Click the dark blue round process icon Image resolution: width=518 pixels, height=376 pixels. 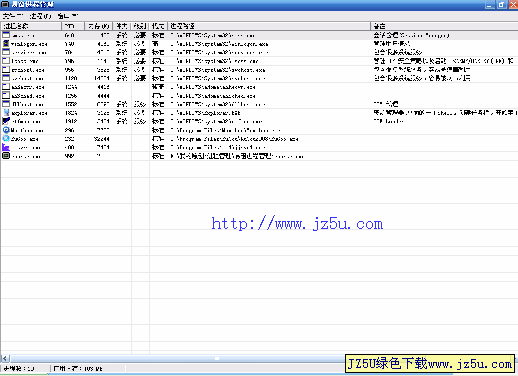6,130
